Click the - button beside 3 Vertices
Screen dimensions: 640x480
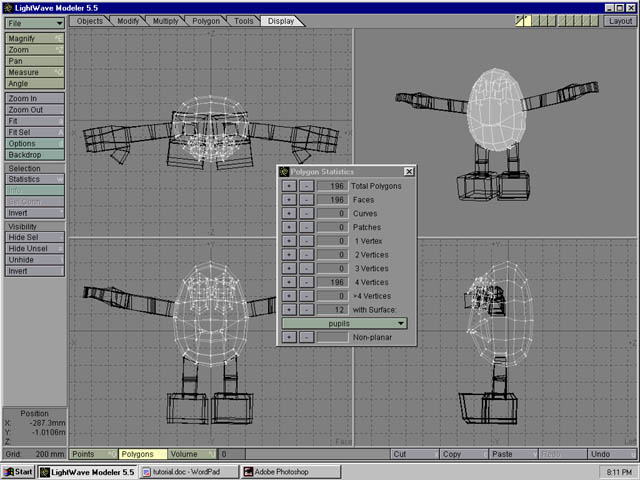point(307,269)
